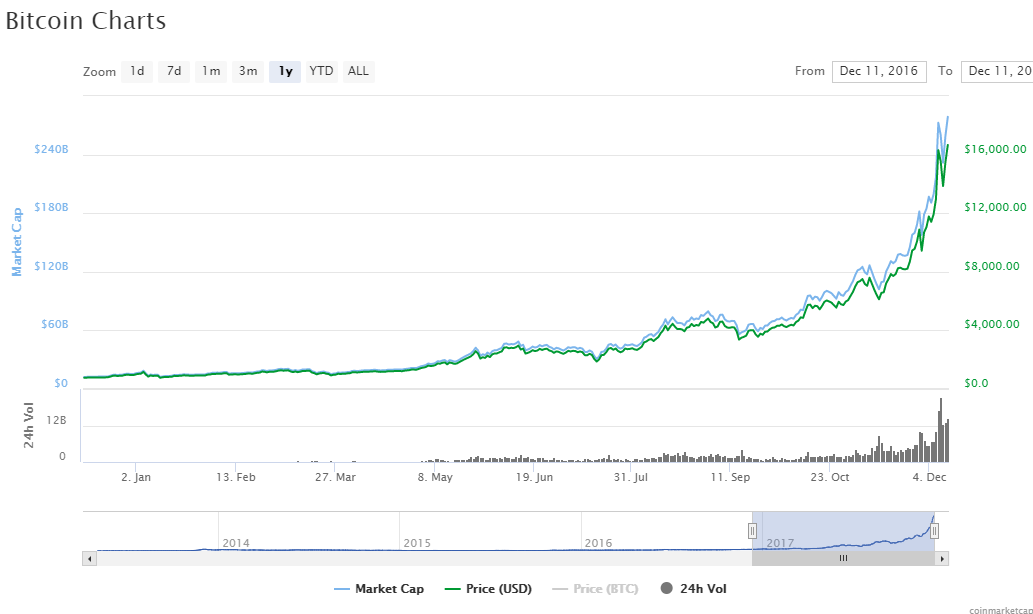
Task: Click the 2015 label in navigator
Action: tap(417, 544)
